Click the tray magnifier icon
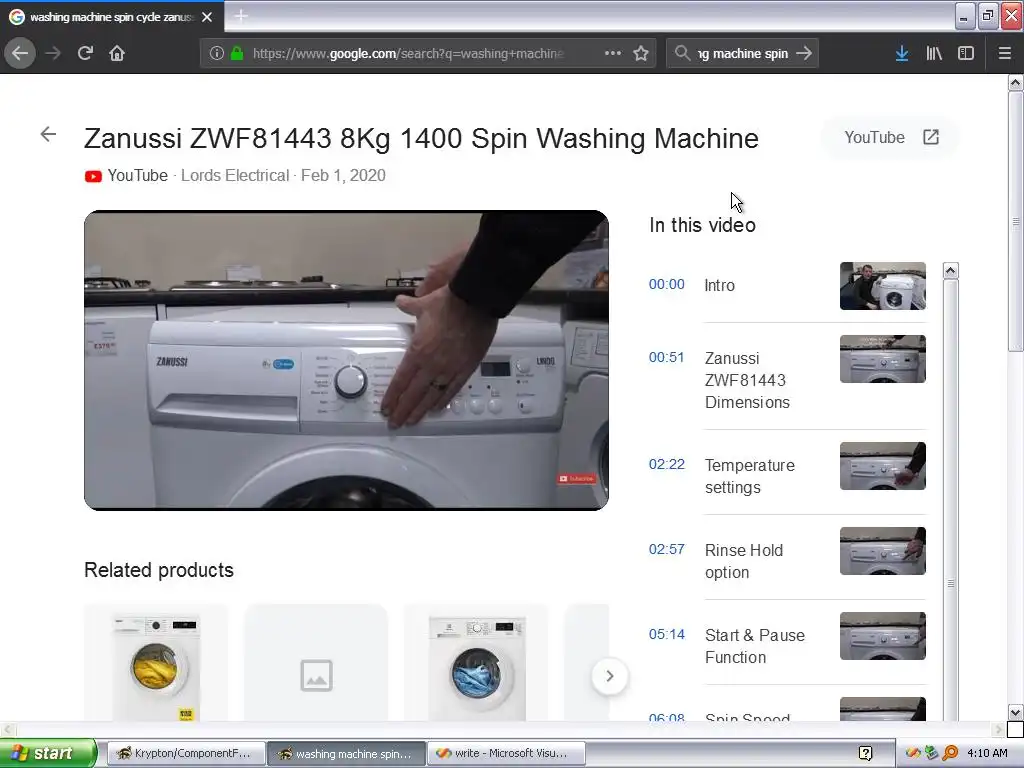Image resolution: width=1024 pixels, height=768 pixels. coord(950,754)
